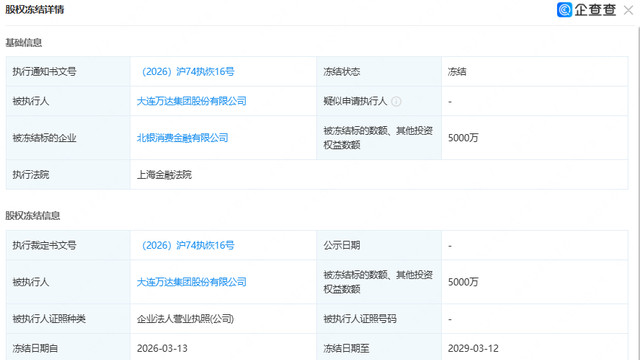The height and width of the screenshot is (360, 640).
Task: Click 5000万 value in 股权冻结信息 table
Action: pos(463,282)
